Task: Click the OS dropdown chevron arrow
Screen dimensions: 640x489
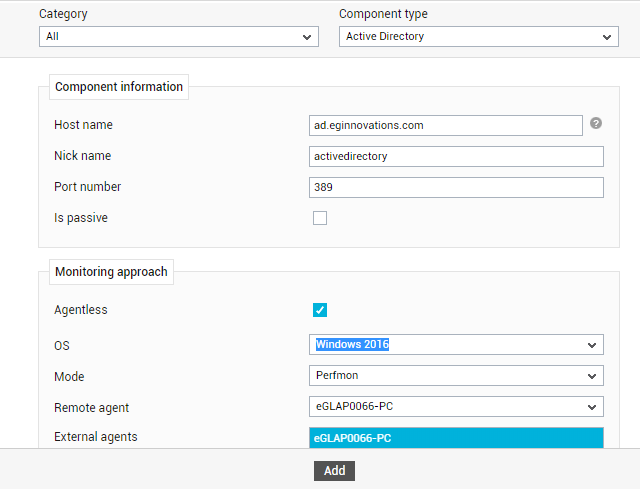Action: point(592,345)
